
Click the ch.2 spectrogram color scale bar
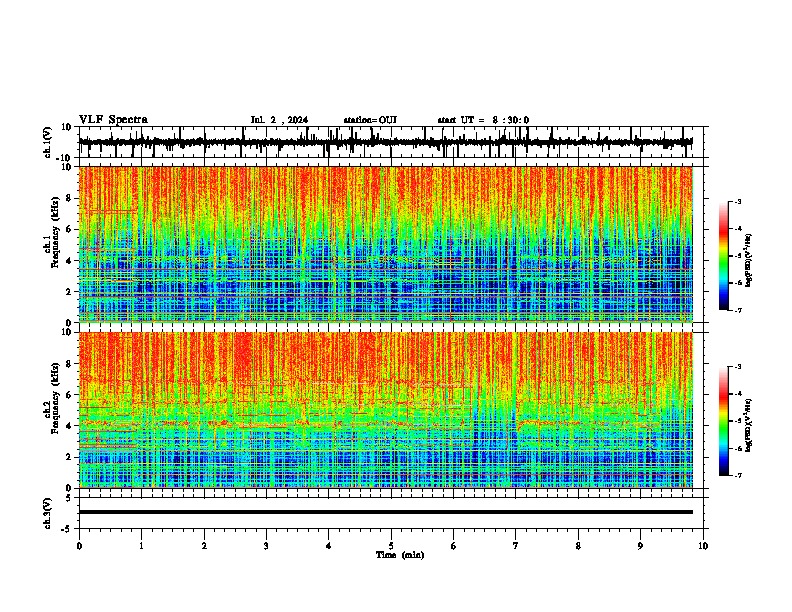pos(724,421)
